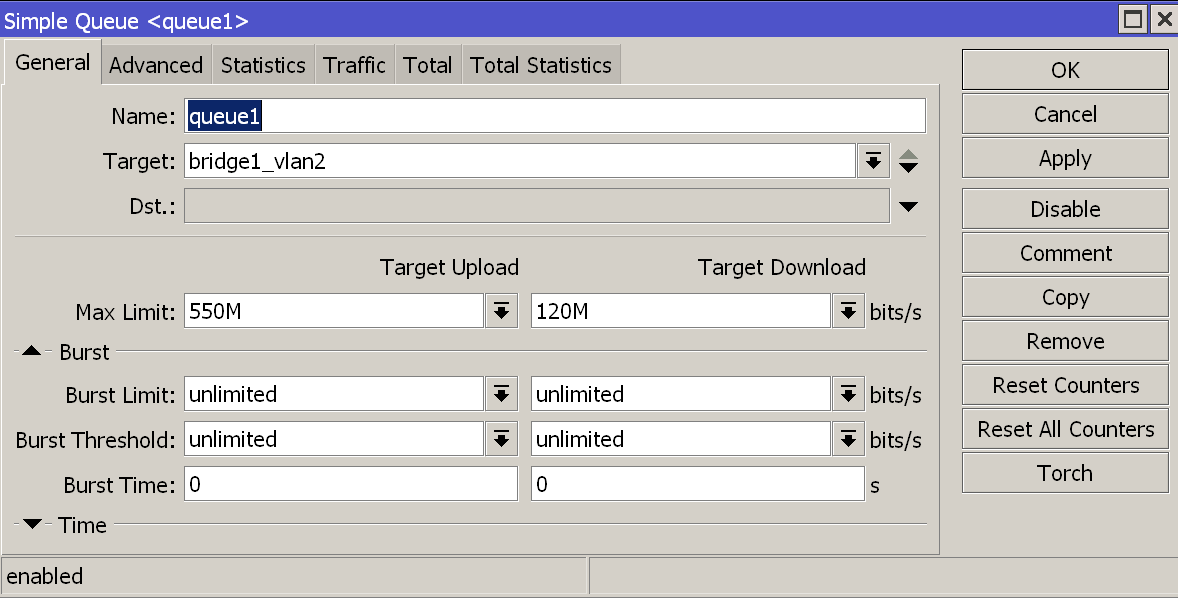Click the Dst. input field
Viewport: 1178px width, 598px height.
click(x=536, y=206)
